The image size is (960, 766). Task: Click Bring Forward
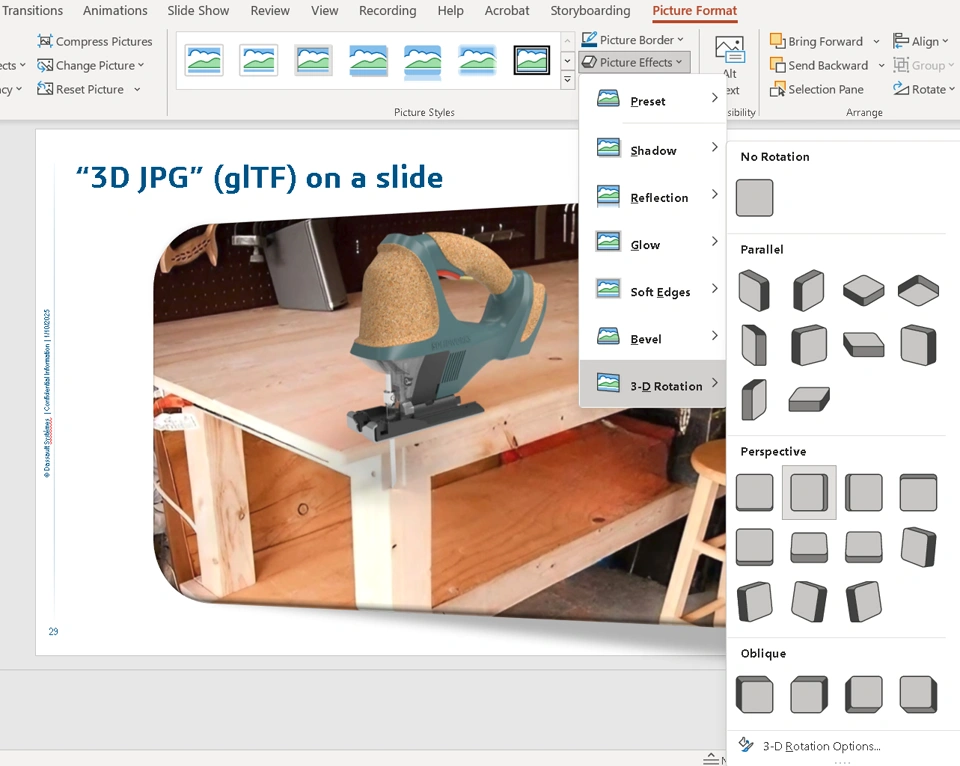816,41
